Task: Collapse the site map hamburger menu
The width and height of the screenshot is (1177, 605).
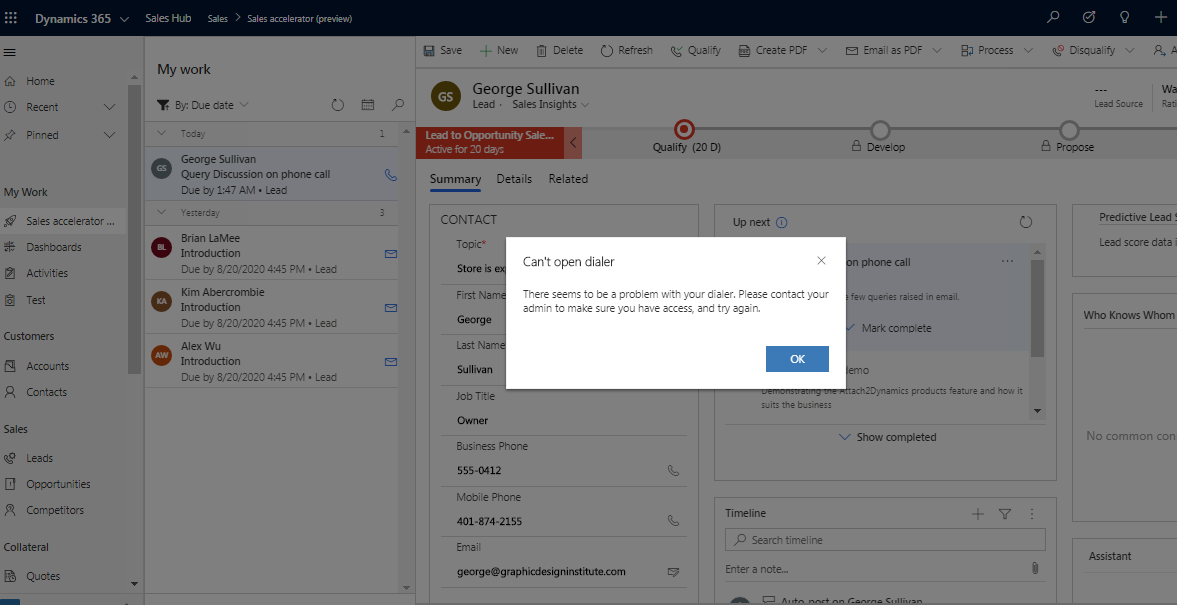Action: pyautogui.click(x=10, y=53)
